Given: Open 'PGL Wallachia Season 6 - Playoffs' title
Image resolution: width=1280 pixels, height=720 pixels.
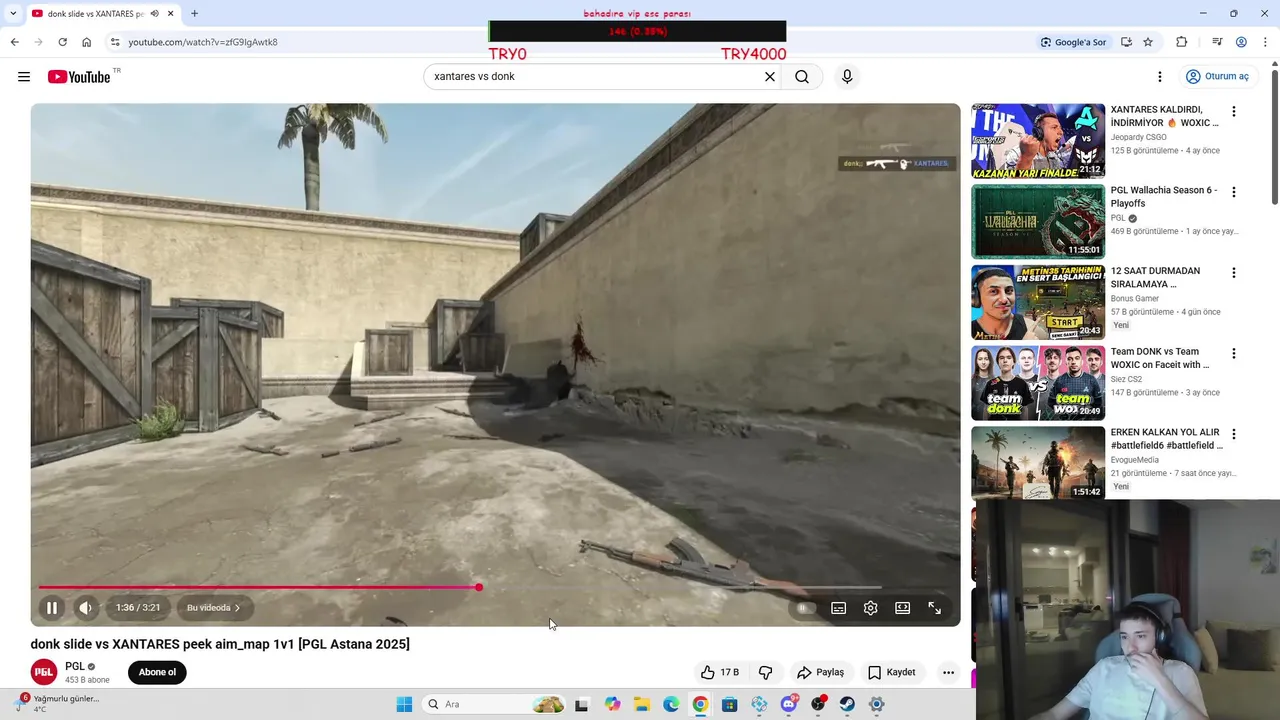Looking at the screenshot, I should [x=1164, y=197].
